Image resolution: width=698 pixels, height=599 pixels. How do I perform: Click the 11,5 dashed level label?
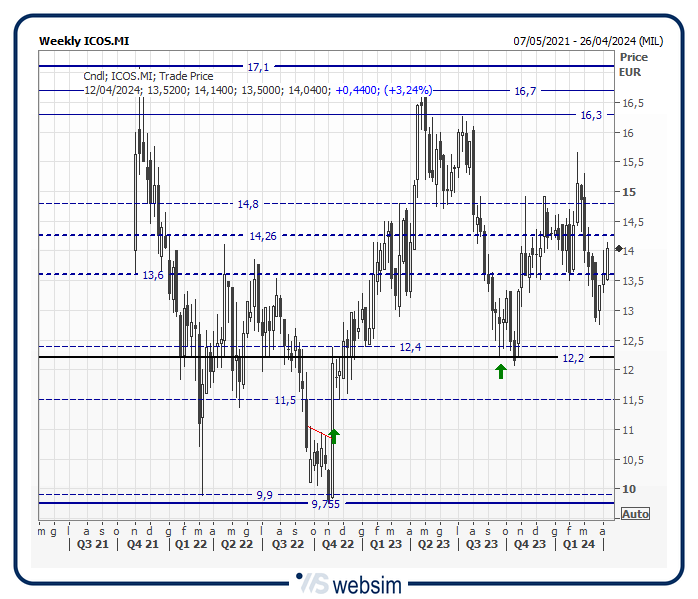tap(285, 400)
